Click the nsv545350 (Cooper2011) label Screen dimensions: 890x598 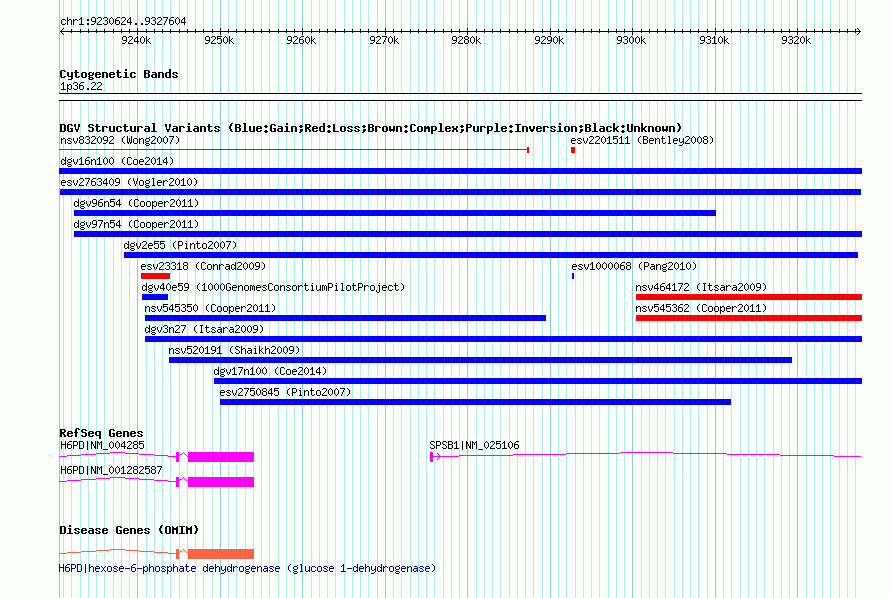coord(210,308)
